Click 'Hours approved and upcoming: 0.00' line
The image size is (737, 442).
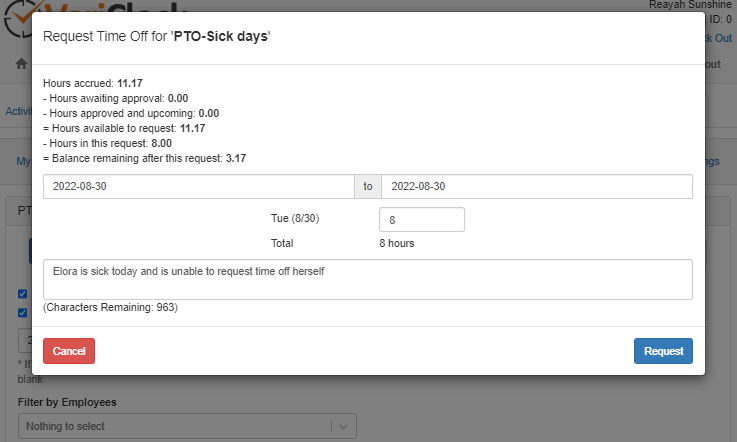[131, 113]
